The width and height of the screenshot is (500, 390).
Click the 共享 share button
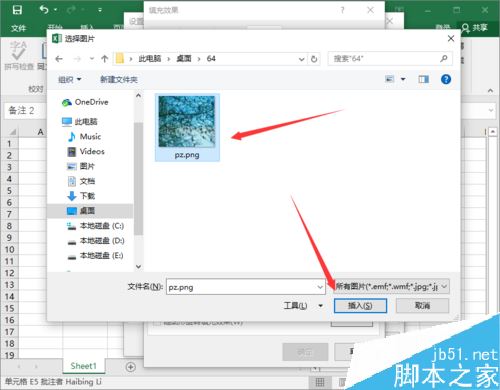[475, 28]
